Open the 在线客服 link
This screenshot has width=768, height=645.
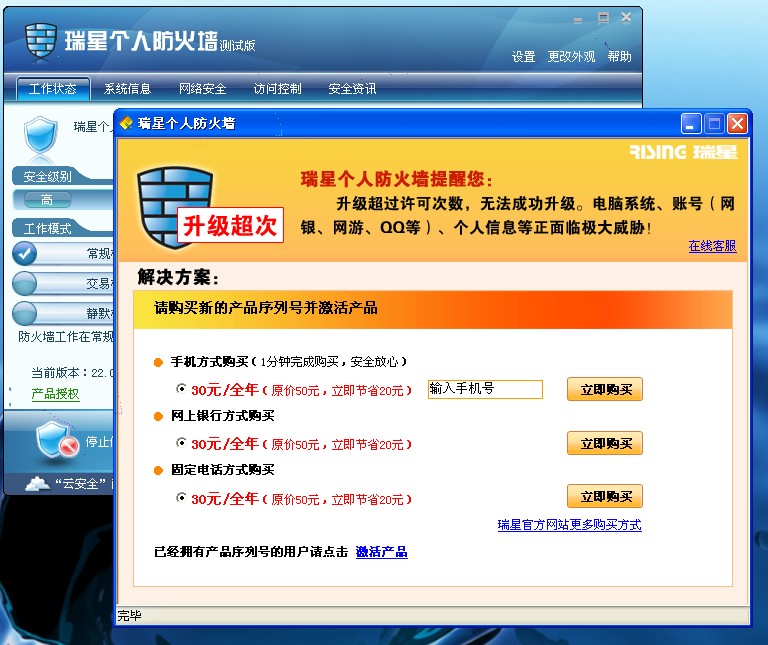(x=712, y=246)
